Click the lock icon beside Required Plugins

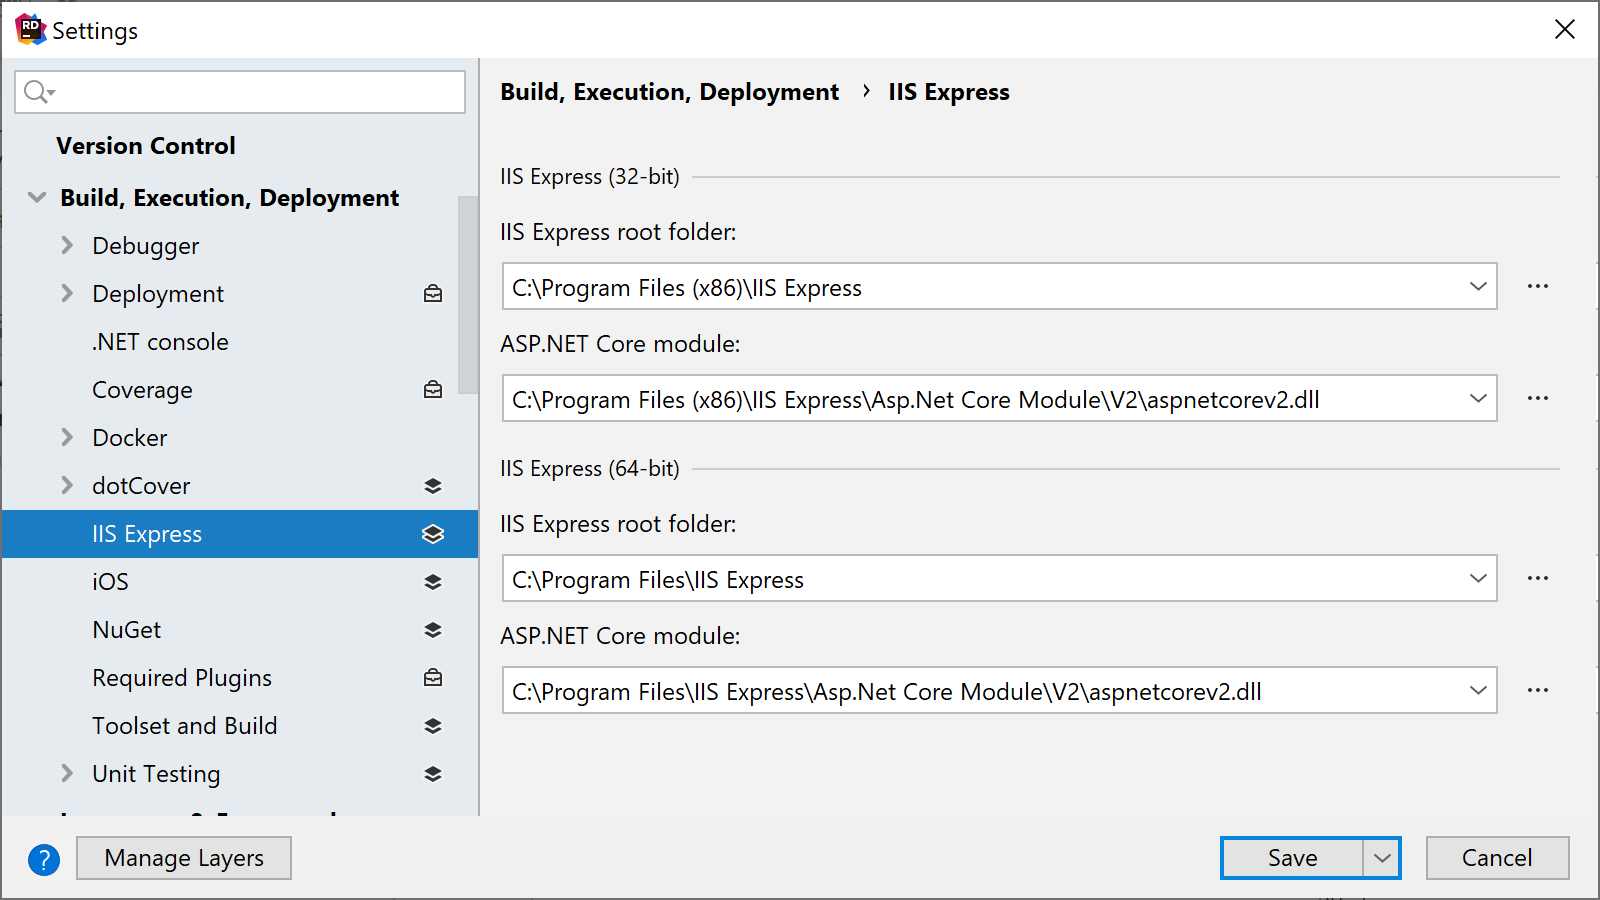tap(433, 677)
